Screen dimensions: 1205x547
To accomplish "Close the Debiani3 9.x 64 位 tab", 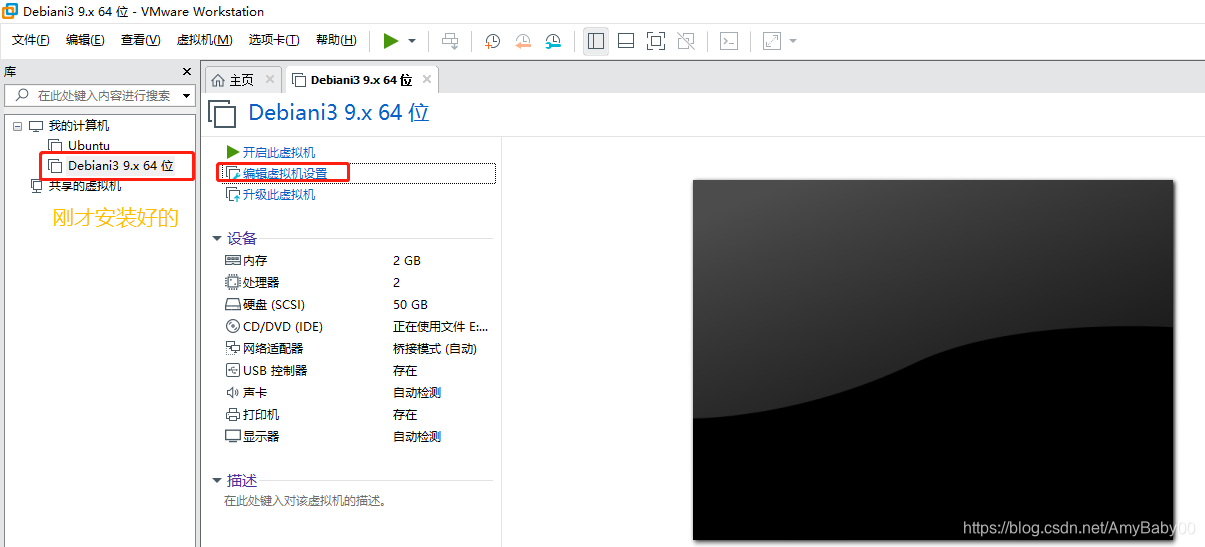I will [427, 80].
